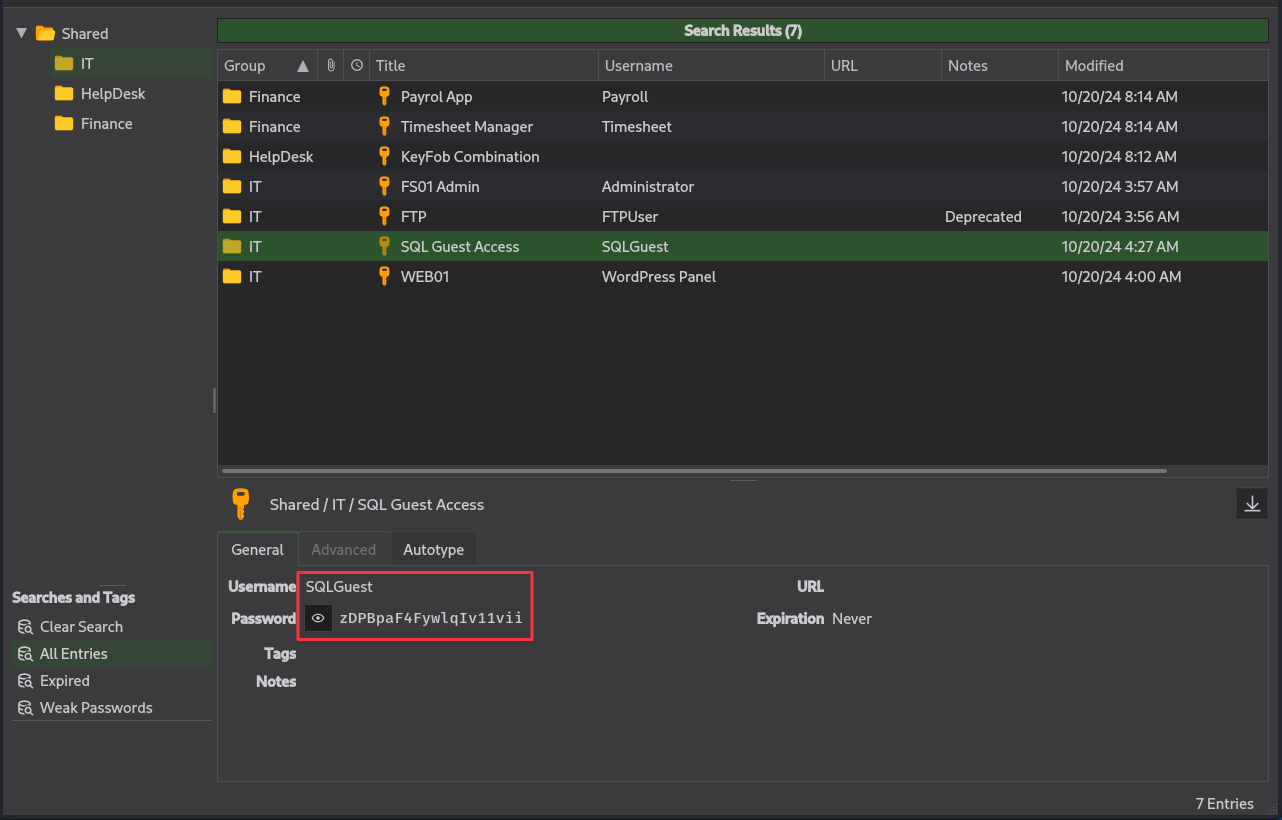
Task: Click the hide preview panel arrow button
Action: [1252, 504]
